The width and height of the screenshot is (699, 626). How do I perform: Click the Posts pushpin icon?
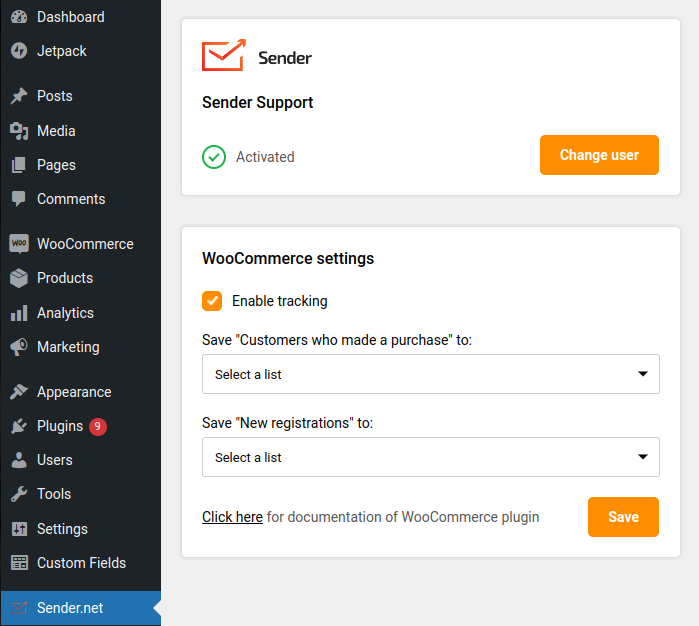19,96
